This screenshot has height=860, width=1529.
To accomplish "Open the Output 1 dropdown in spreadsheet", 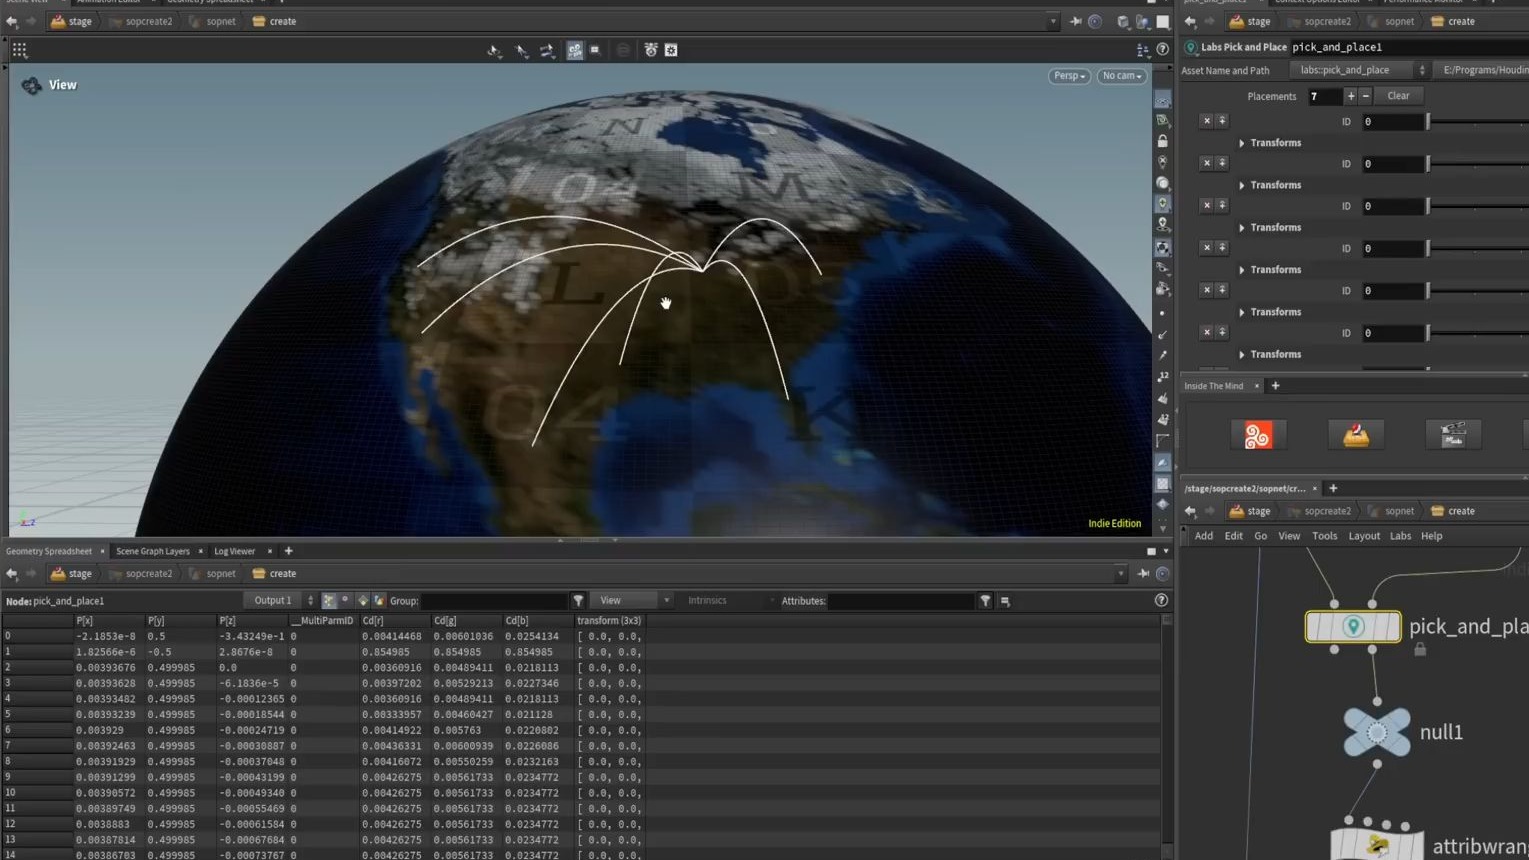I will 280,601.
